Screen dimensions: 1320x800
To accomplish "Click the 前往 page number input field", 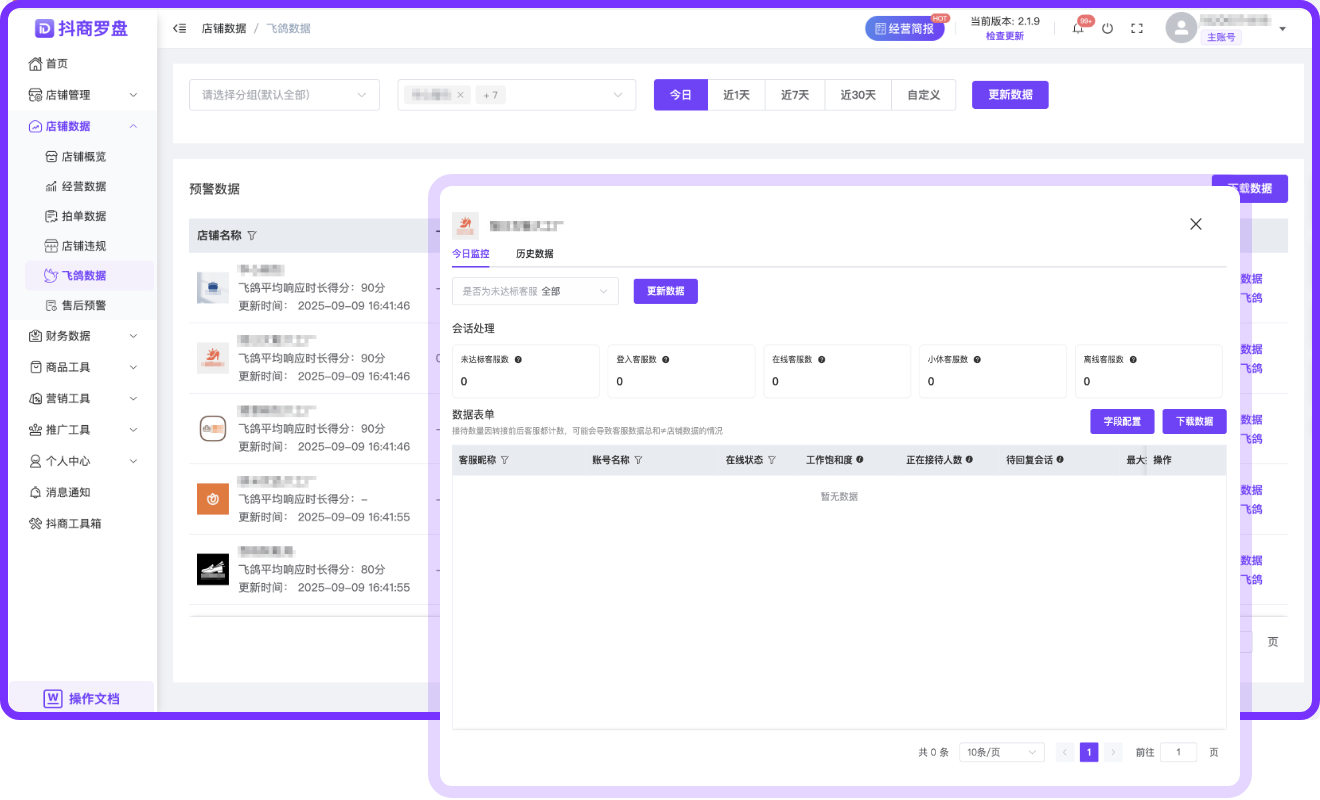I will [x=1178, y=752].
